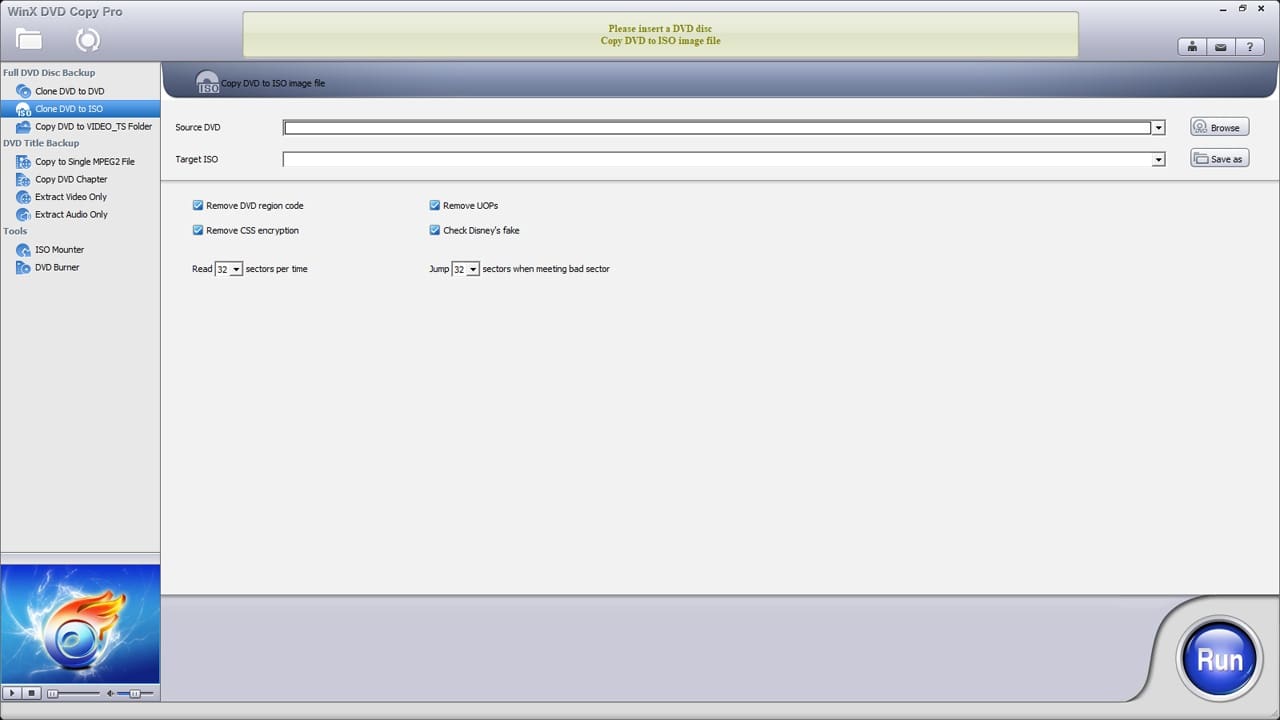Image resolution: width=1280 pixels, height=720 pixels.
Task: Expand the Source DVD dropdown arrow
Action: click(1158, 128)
